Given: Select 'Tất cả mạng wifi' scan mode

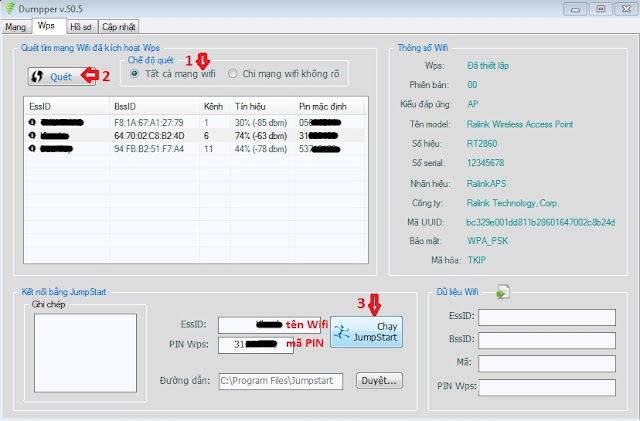Looking at the screenshot, I should coord(134,74).
